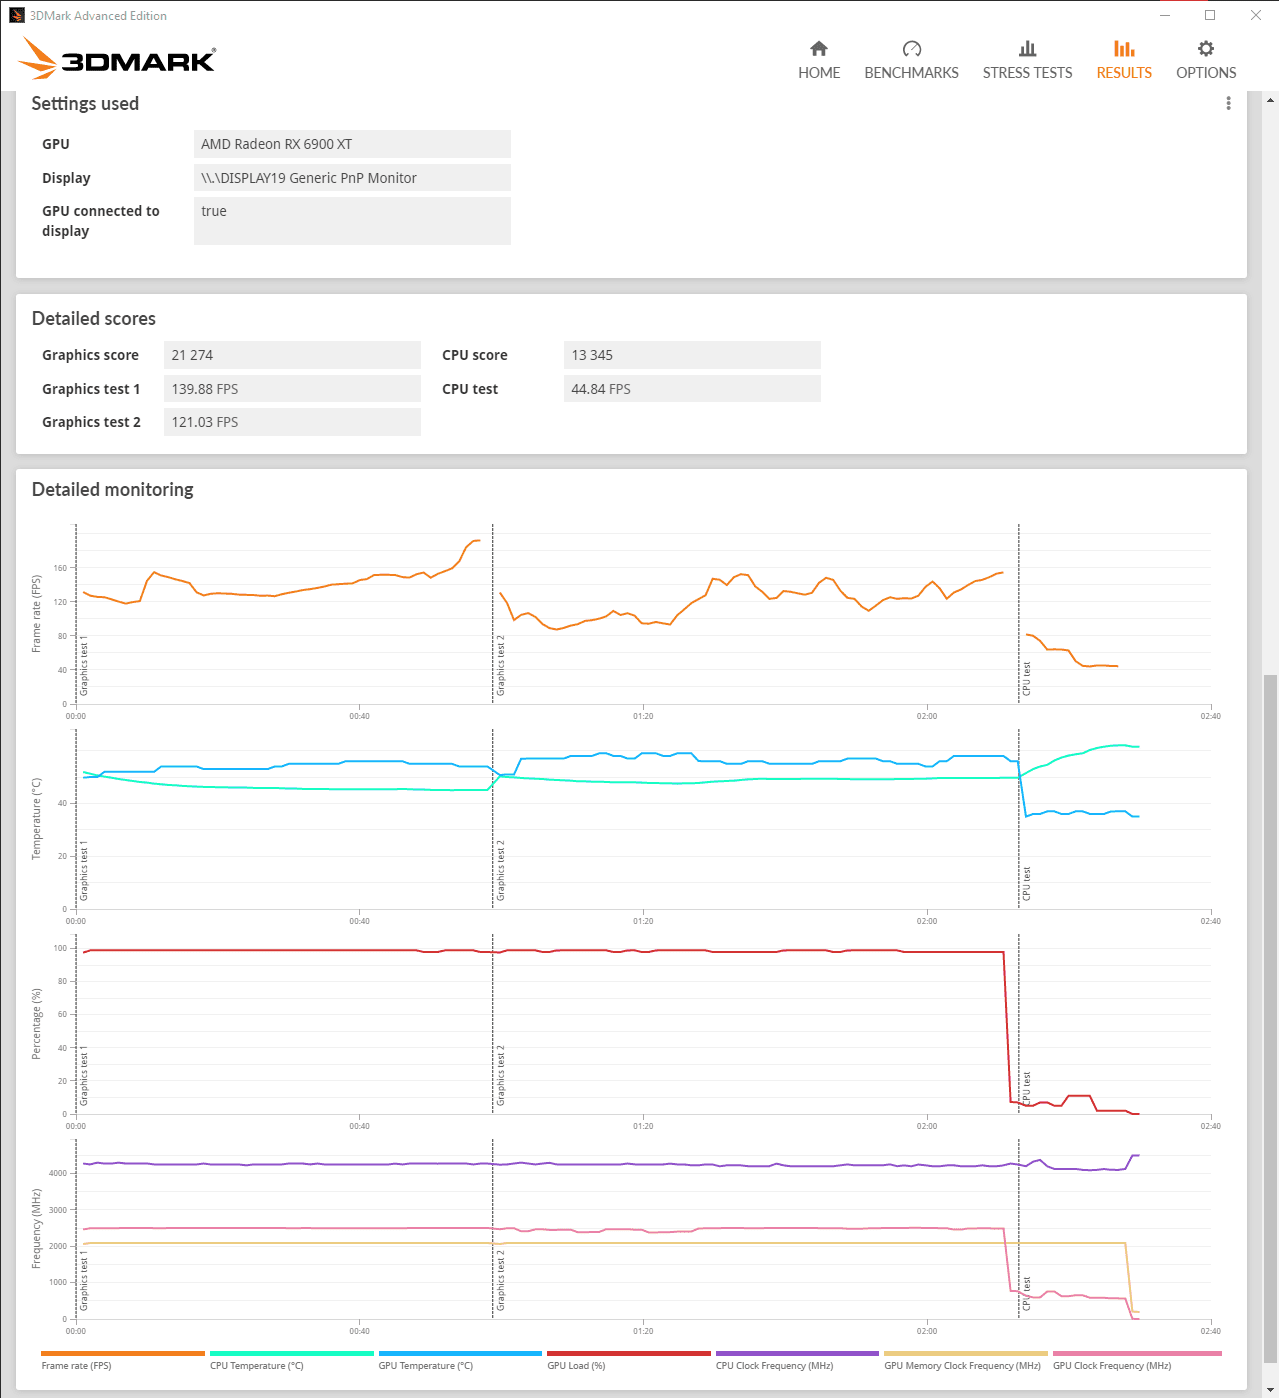Click the CPU test marker on temperature chart
Image resolution: width=1279 pixels, height=1398 pixels.
(1026, 883)
